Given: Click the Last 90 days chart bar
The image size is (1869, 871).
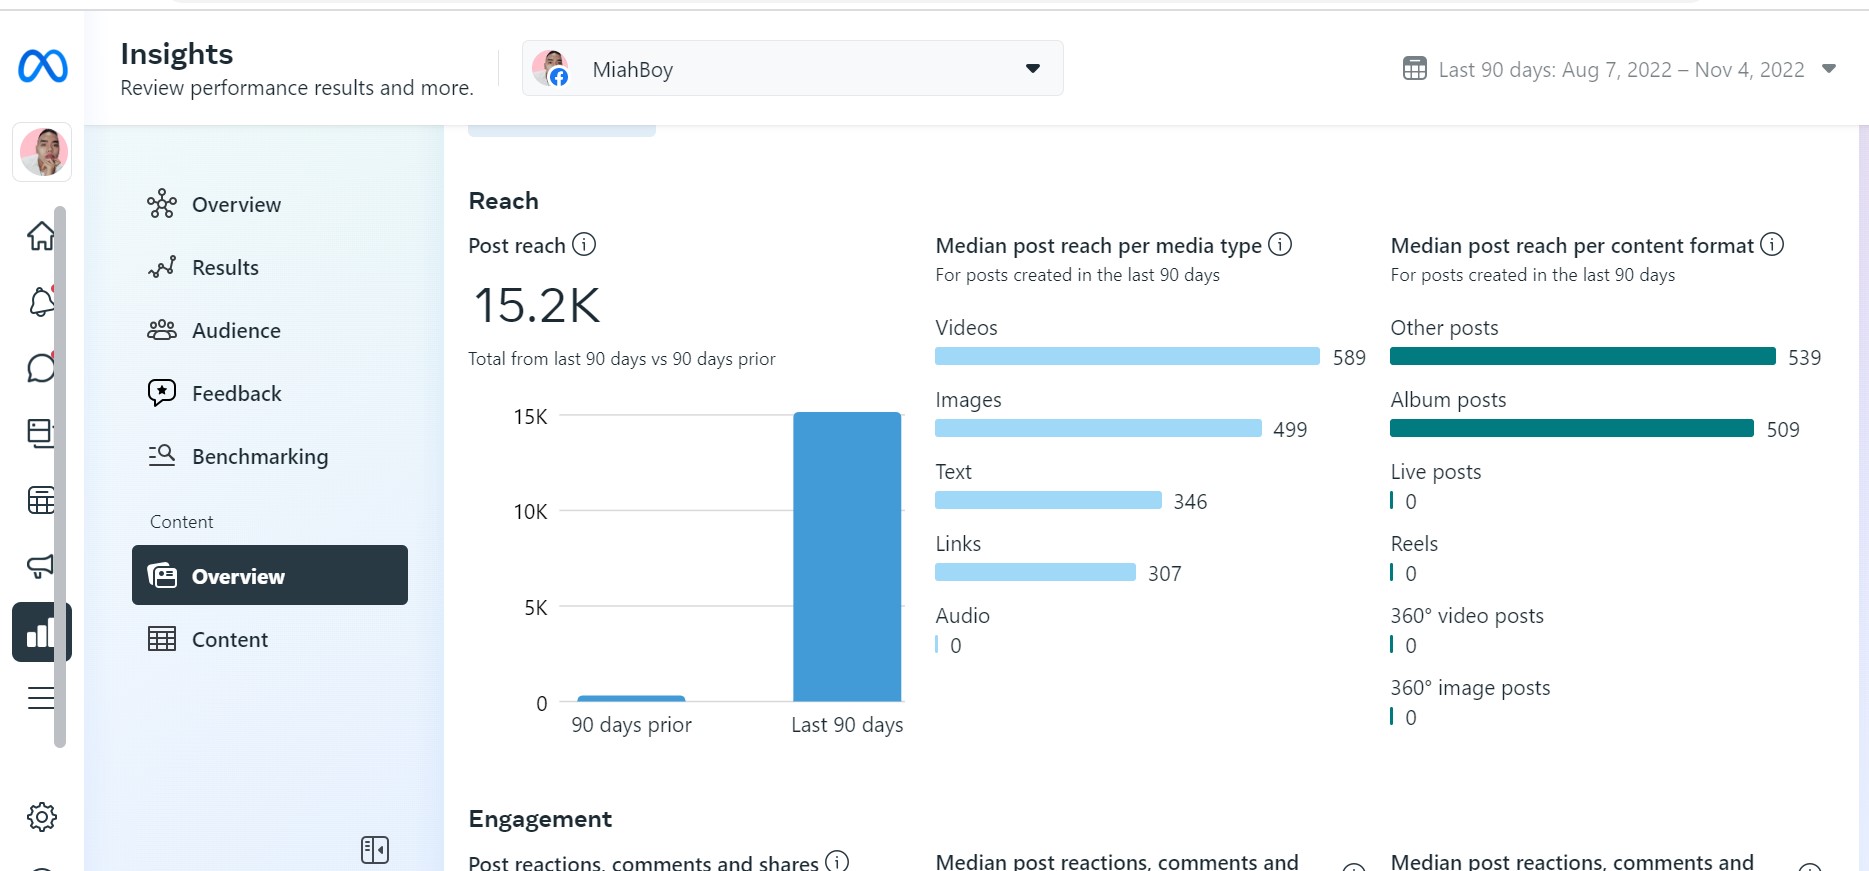Looking at the screenshot, I should [847, 557].
